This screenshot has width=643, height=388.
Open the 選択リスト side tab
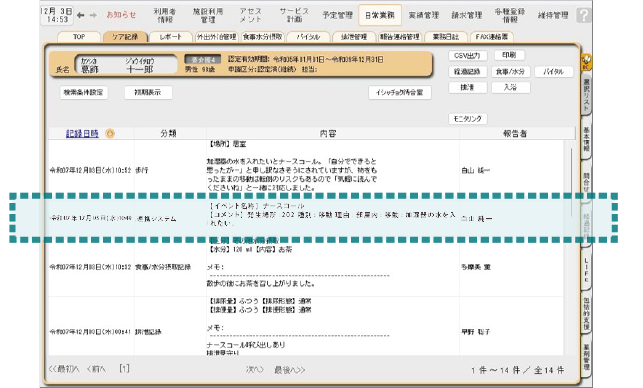tap(586, 95)
